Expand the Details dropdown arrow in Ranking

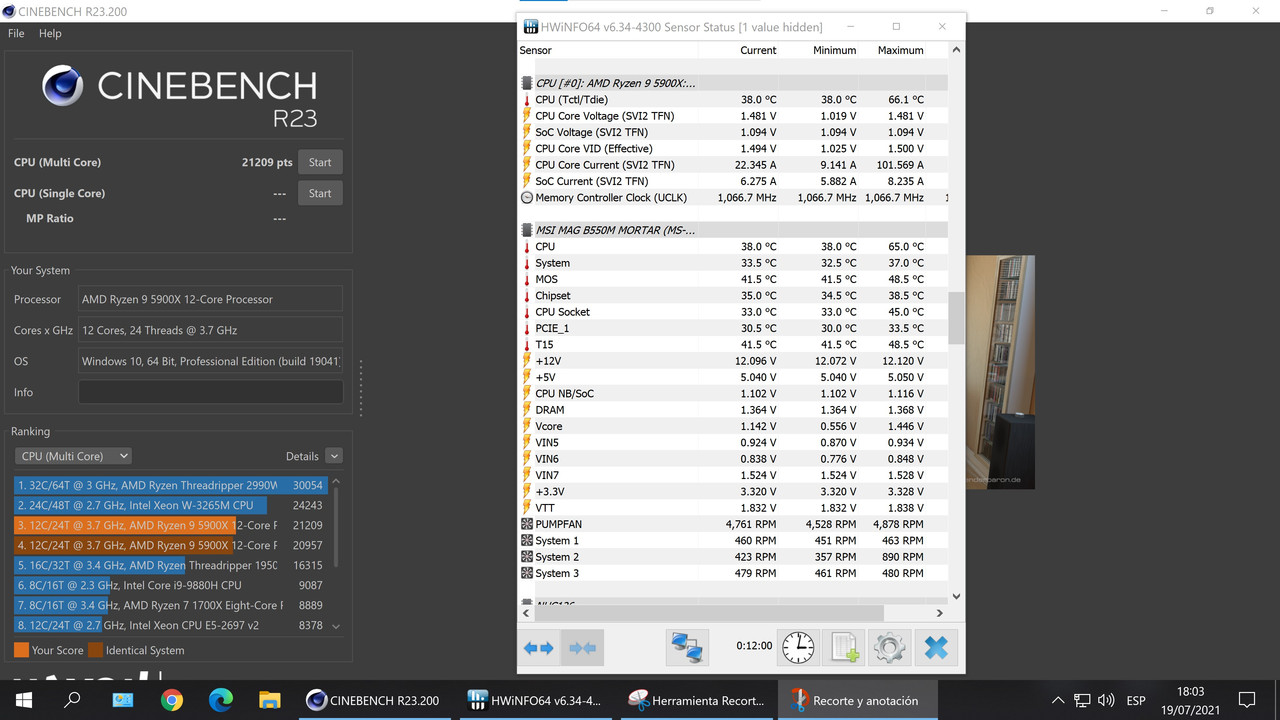(x=334, y=456)
